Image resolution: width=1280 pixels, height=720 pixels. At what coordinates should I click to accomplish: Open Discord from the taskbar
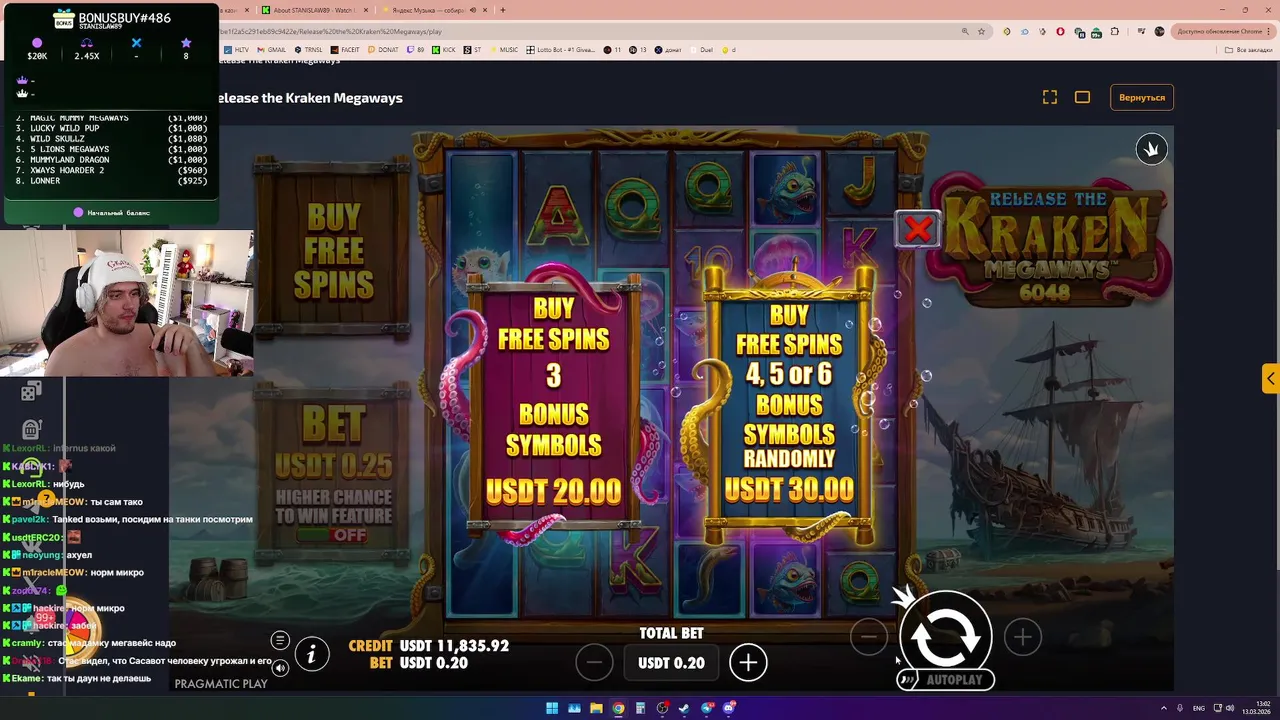click(729, 708)
